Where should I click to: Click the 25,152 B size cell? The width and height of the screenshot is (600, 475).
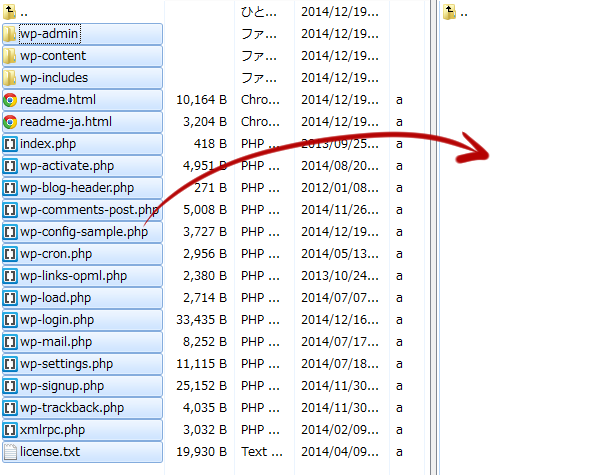[x=202, y=386]
